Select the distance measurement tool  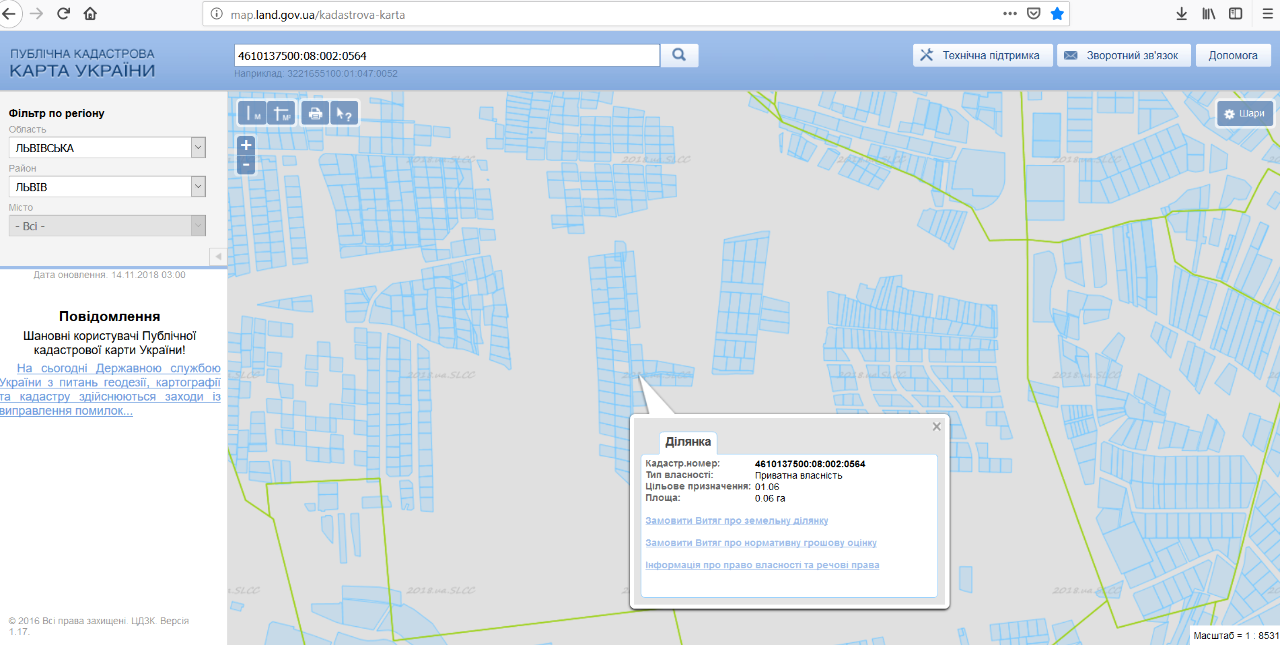click(x=253, y=113)
